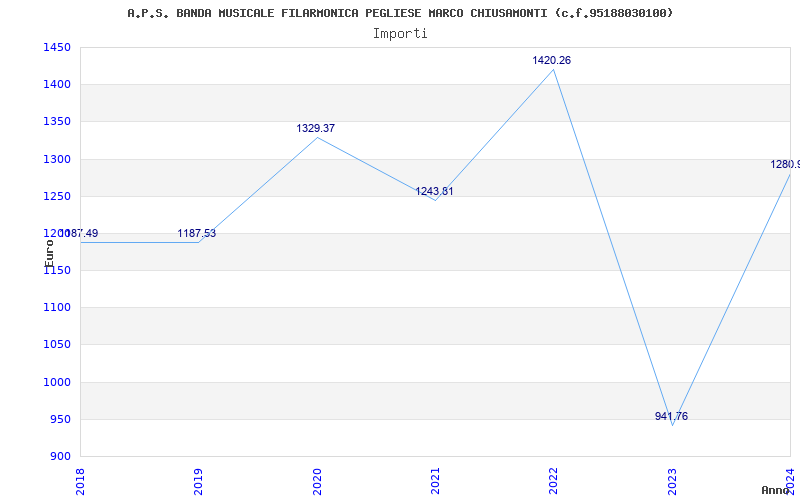Image resolution: width=800 pixels, height=500 pixels.
Task: Click the 950 y-axis value
Action: pos(60,419)
